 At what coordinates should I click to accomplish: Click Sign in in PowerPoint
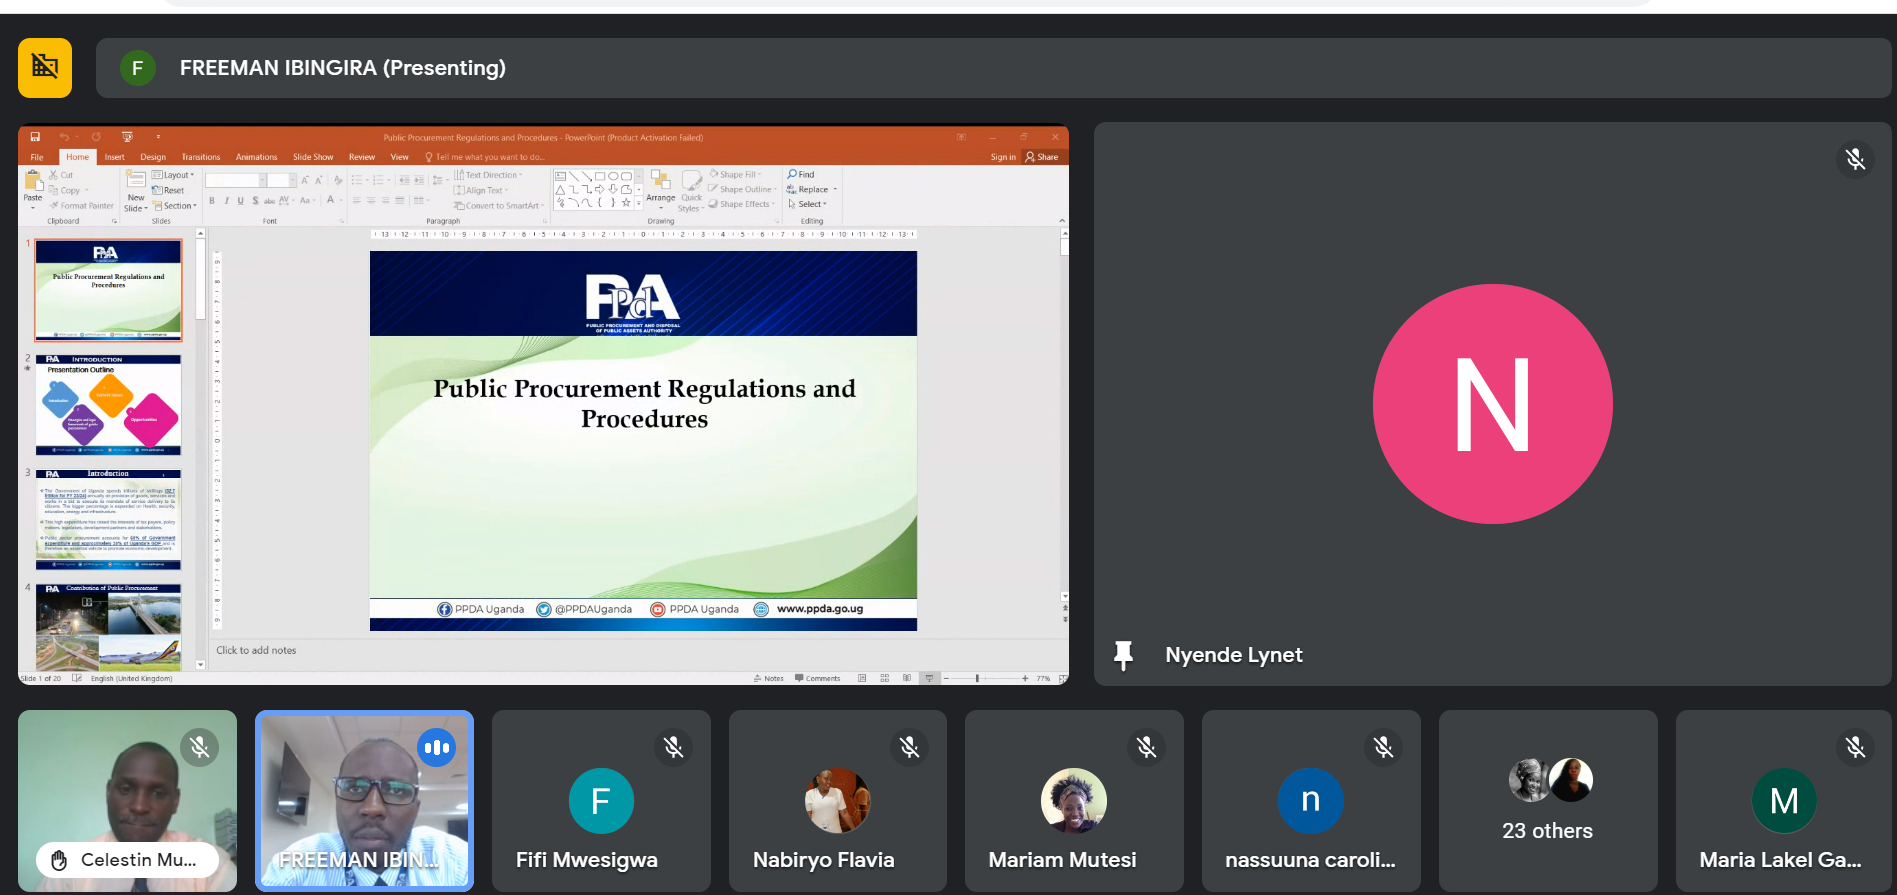click(x=1003, y=157)
